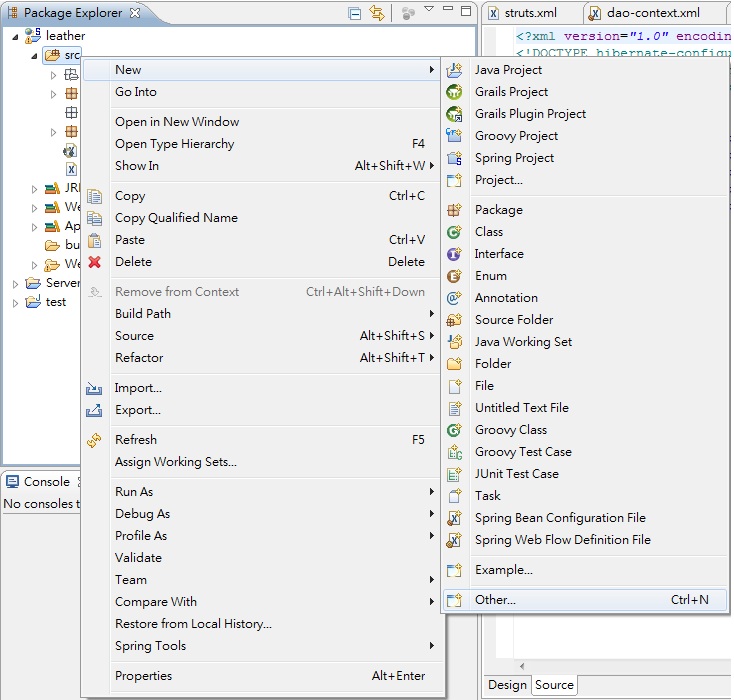Expand the test project node

click(16, 303)
